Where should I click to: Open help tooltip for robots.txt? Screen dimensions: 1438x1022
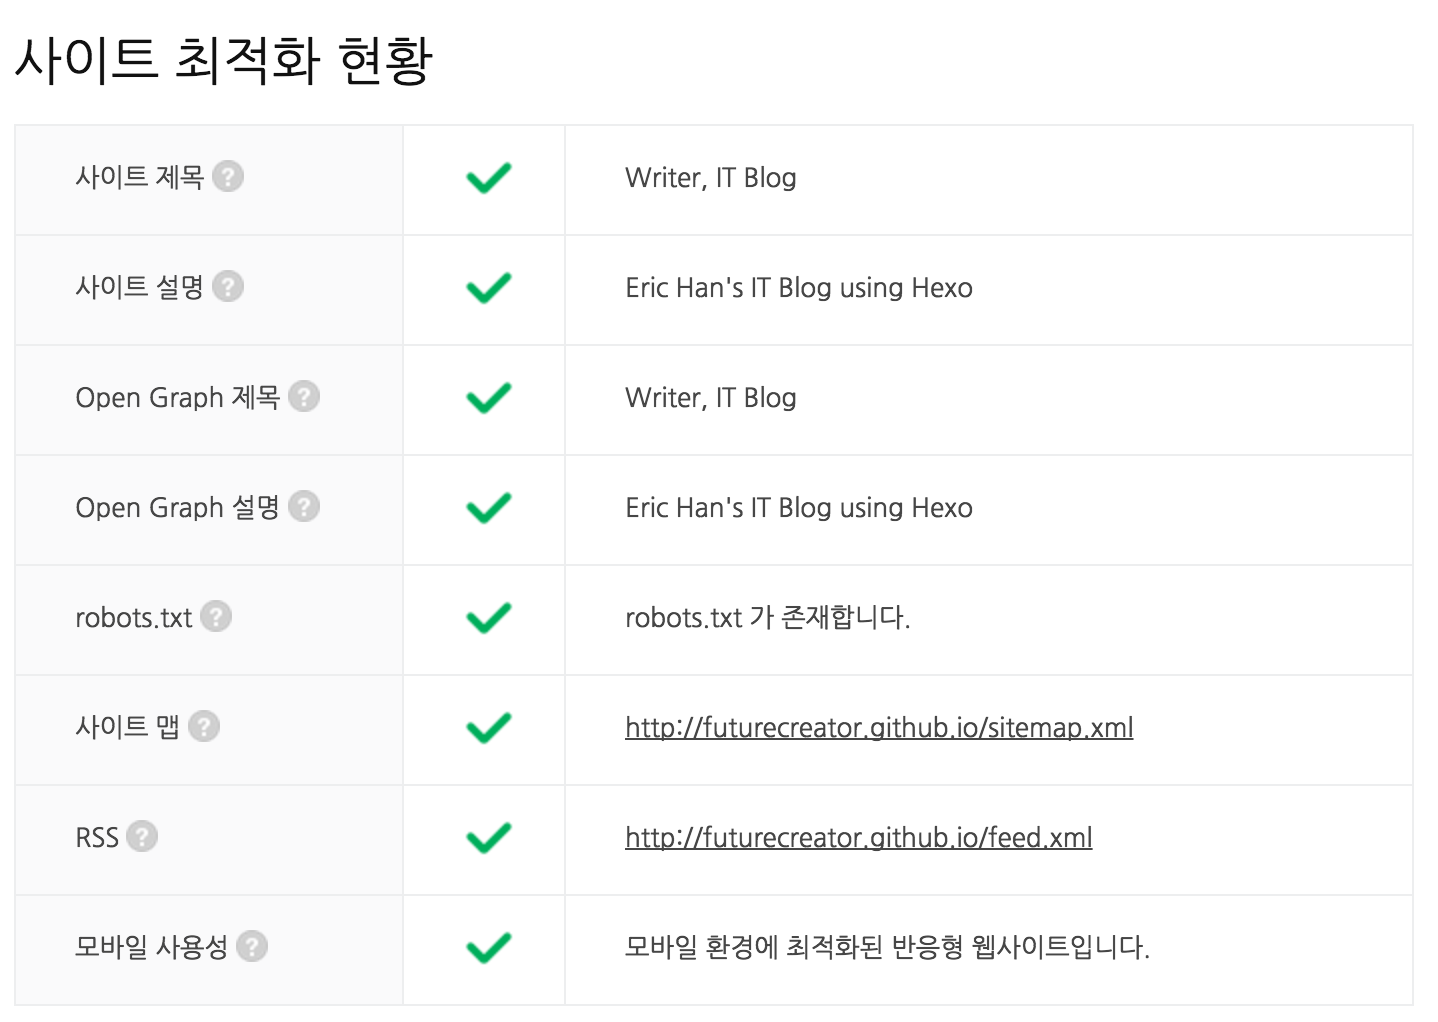click(x=217, y=617)
